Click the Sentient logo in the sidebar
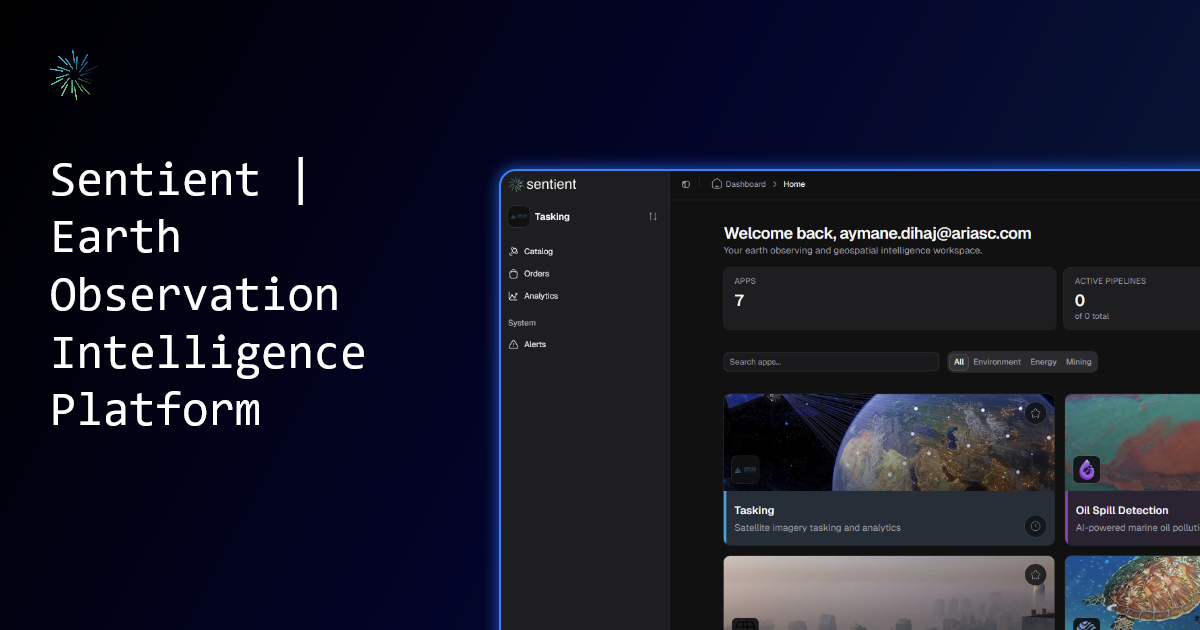This screenshot has height=630, width=1200. pos(542,184)
